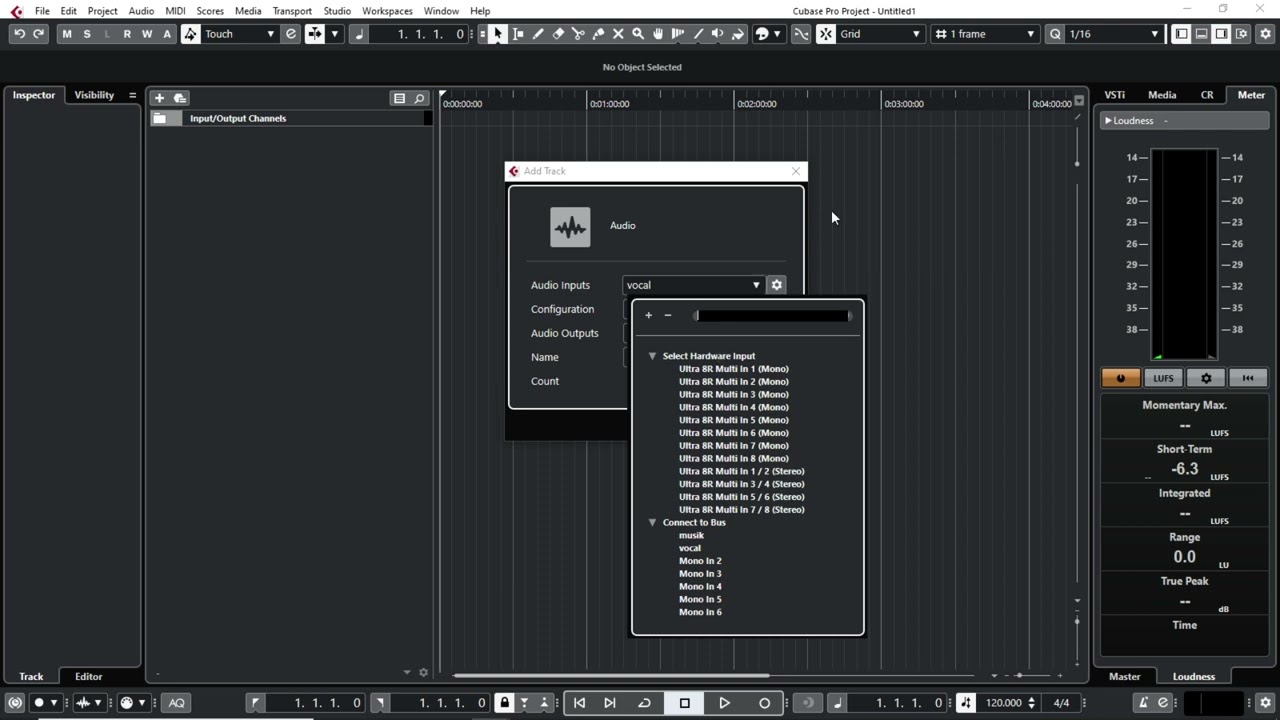The width and height of the screenshot is (1280, 720).
Task: Select the Line tool
Action: (x=698, y=34)
